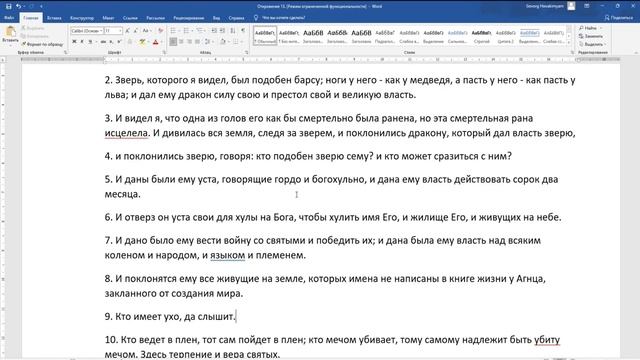Screen dimensions: 640x360
Task: Increase font size with grow font icon
Action: (127, 31)
